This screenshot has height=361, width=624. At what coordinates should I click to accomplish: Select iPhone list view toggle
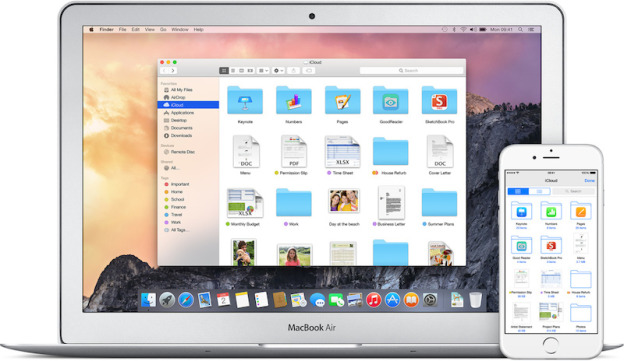click(539, 191)
